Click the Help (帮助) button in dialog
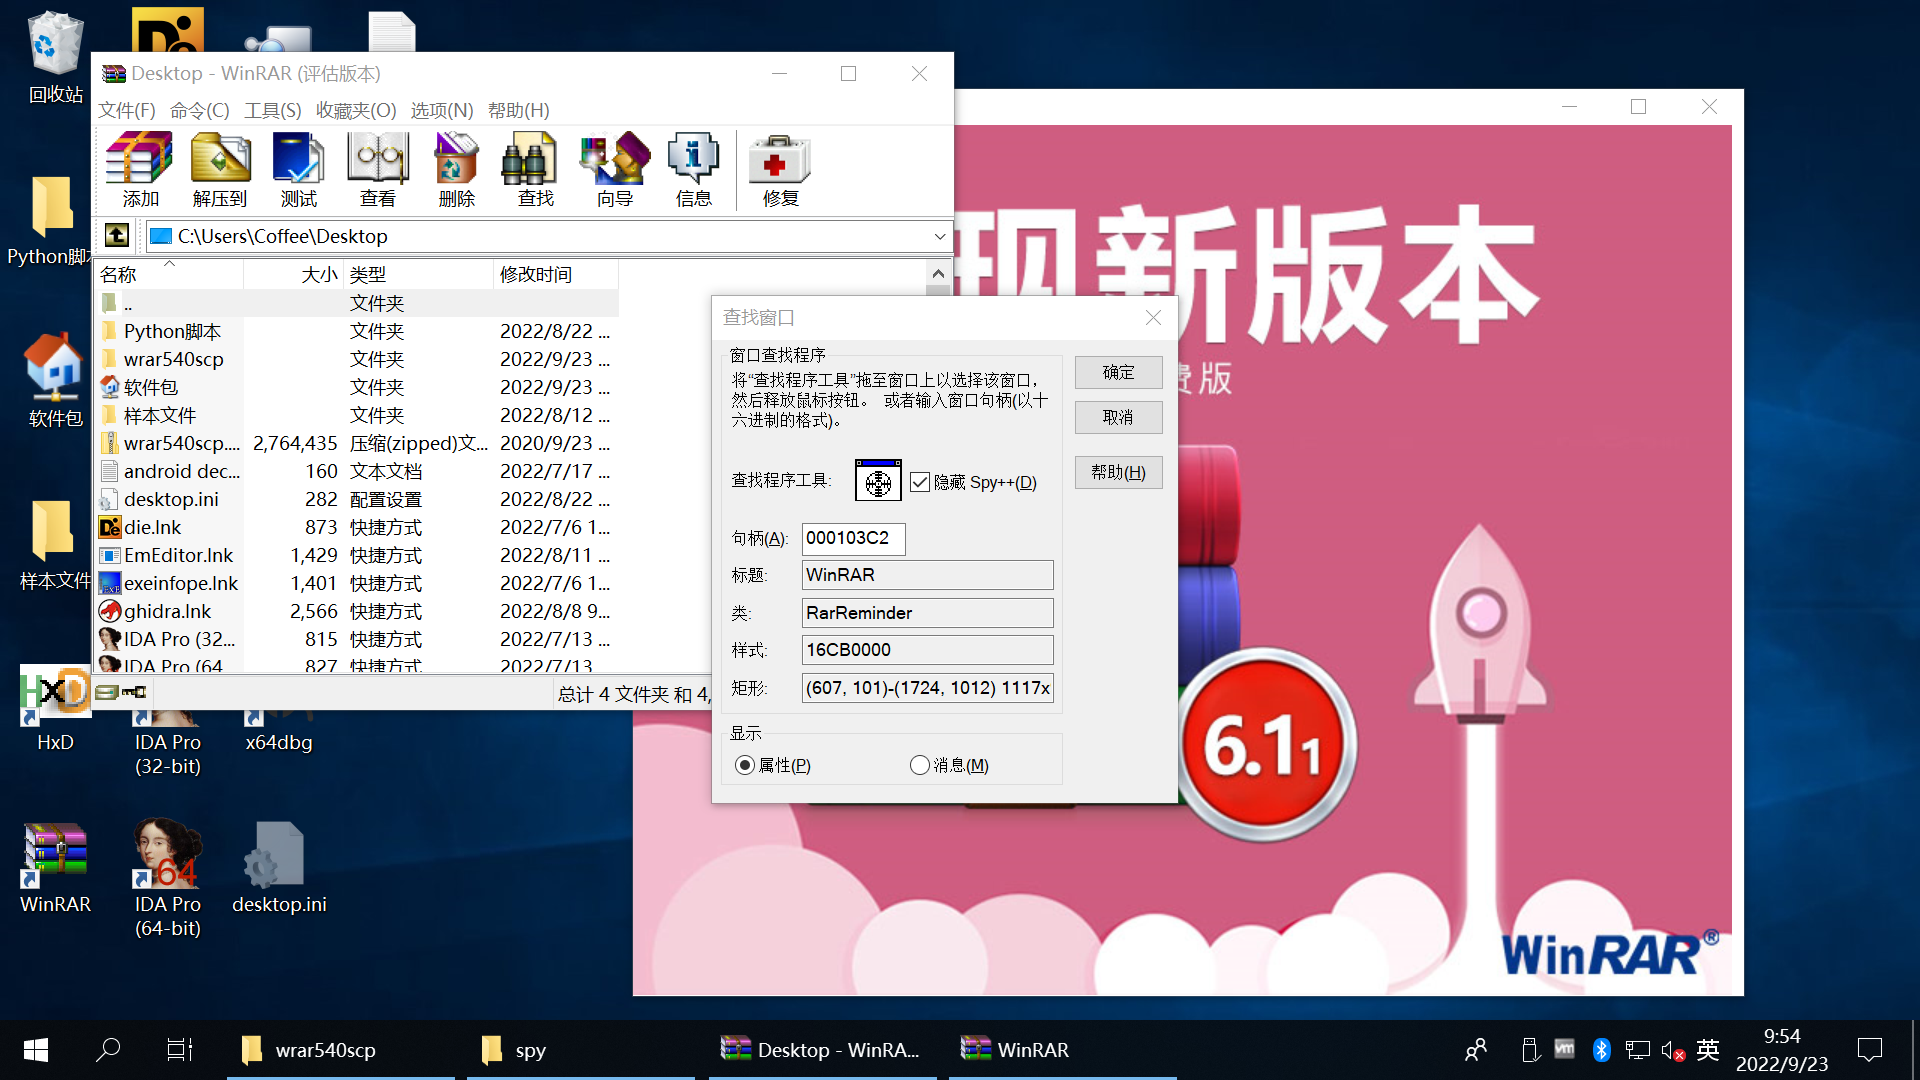The image size is (1920, 1080). (1118, 472)
